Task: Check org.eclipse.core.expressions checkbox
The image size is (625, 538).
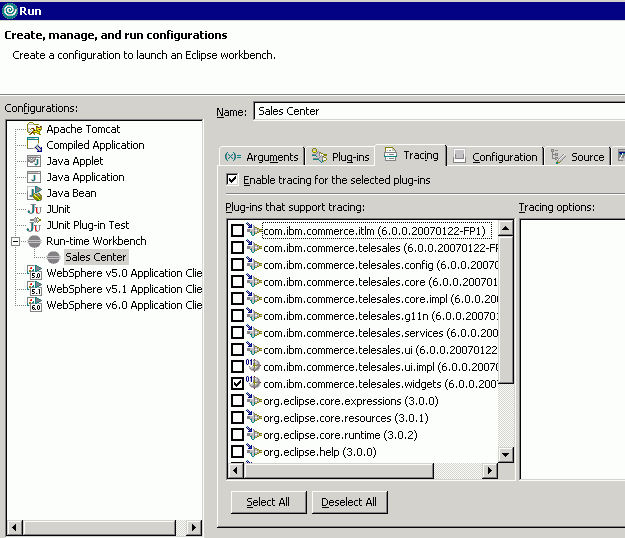Action: coord(238,401)
